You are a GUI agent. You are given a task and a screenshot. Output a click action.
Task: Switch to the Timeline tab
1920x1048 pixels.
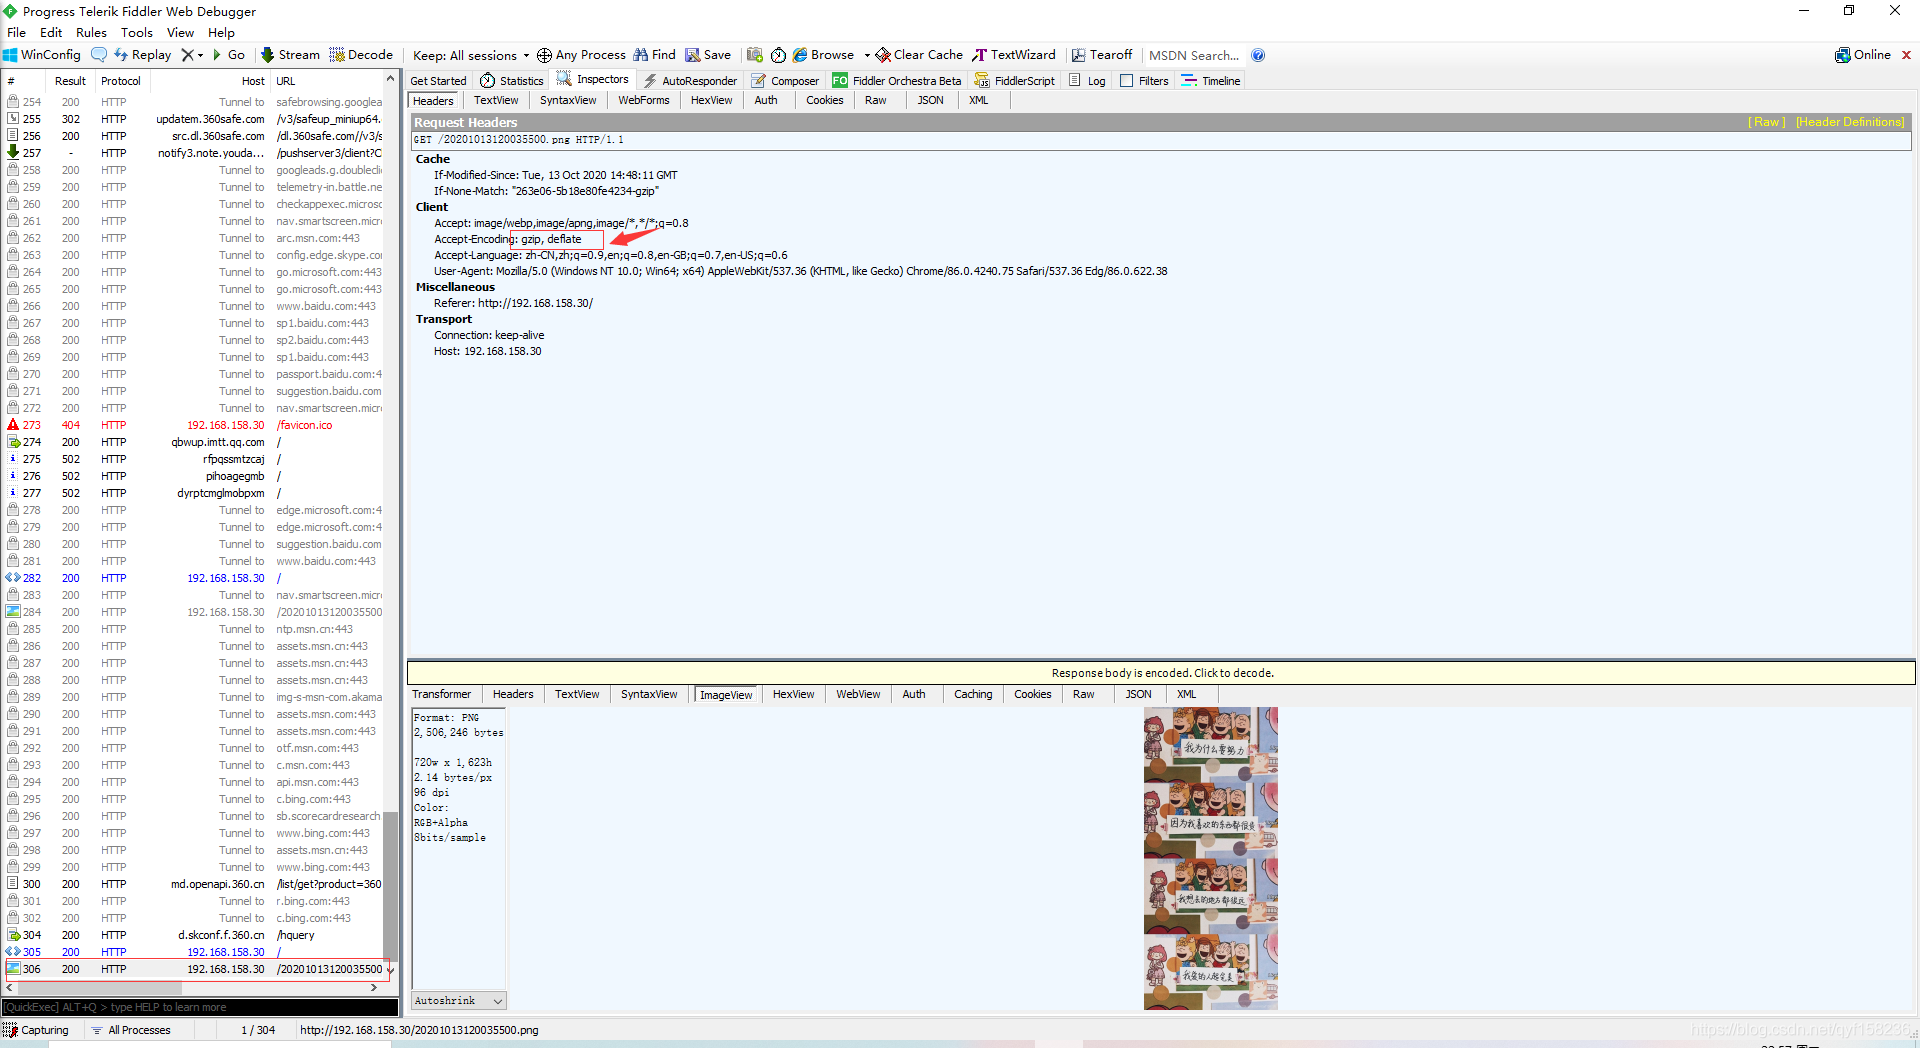tap(1211, 81)
